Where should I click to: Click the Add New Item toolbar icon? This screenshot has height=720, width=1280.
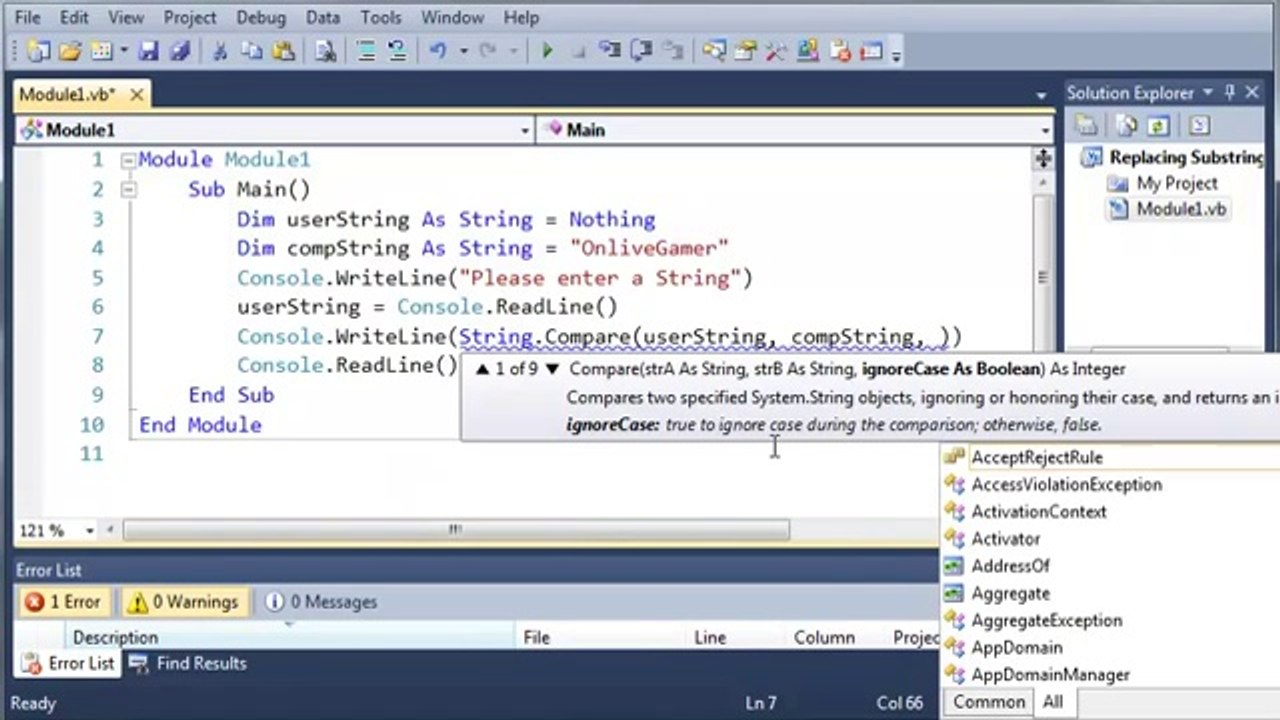pos(101,51)
